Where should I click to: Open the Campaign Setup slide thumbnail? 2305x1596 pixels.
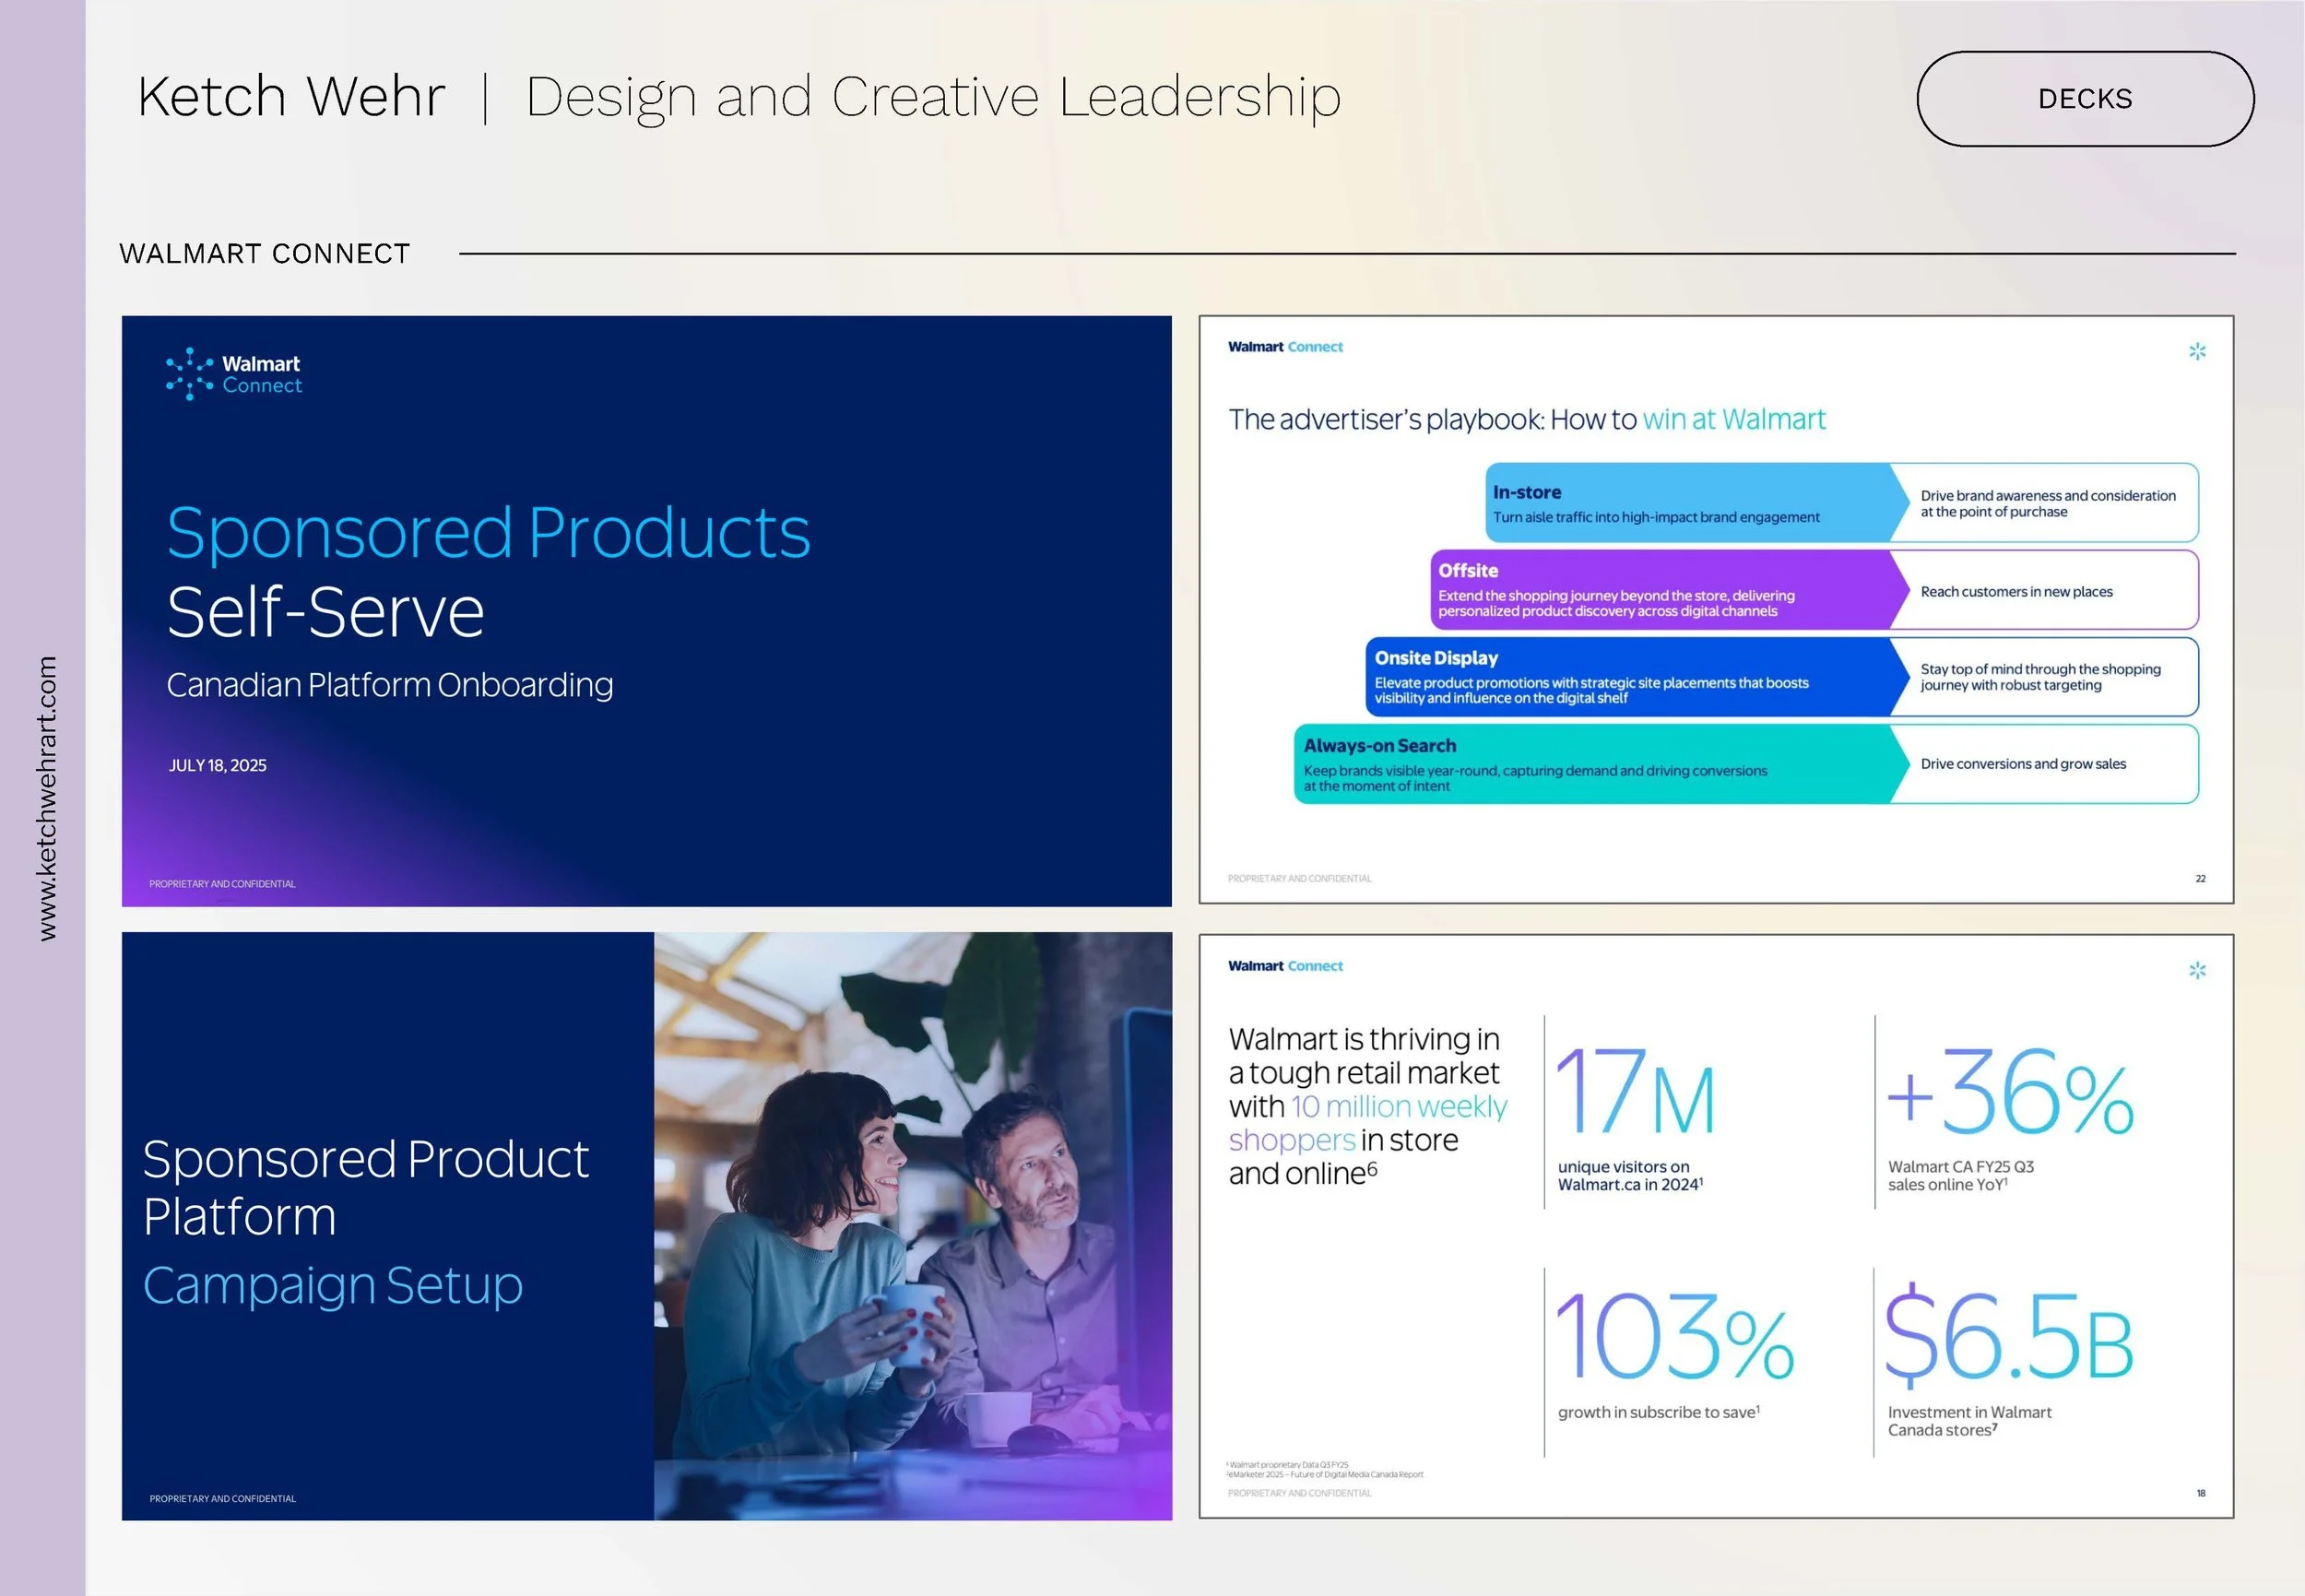[387, 1226]
